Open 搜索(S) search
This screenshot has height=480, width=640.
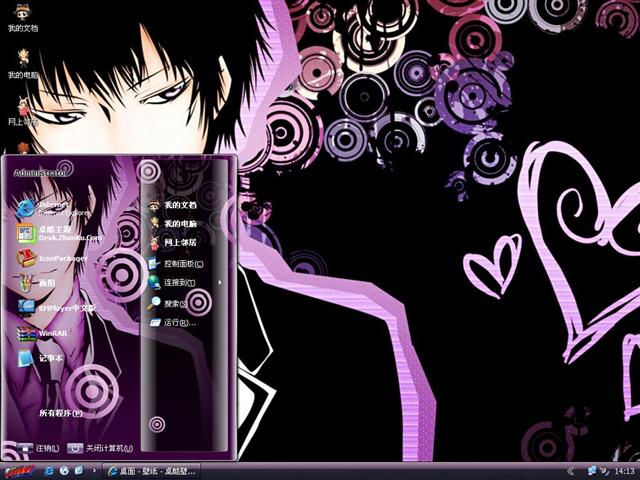tap(168, 304)
